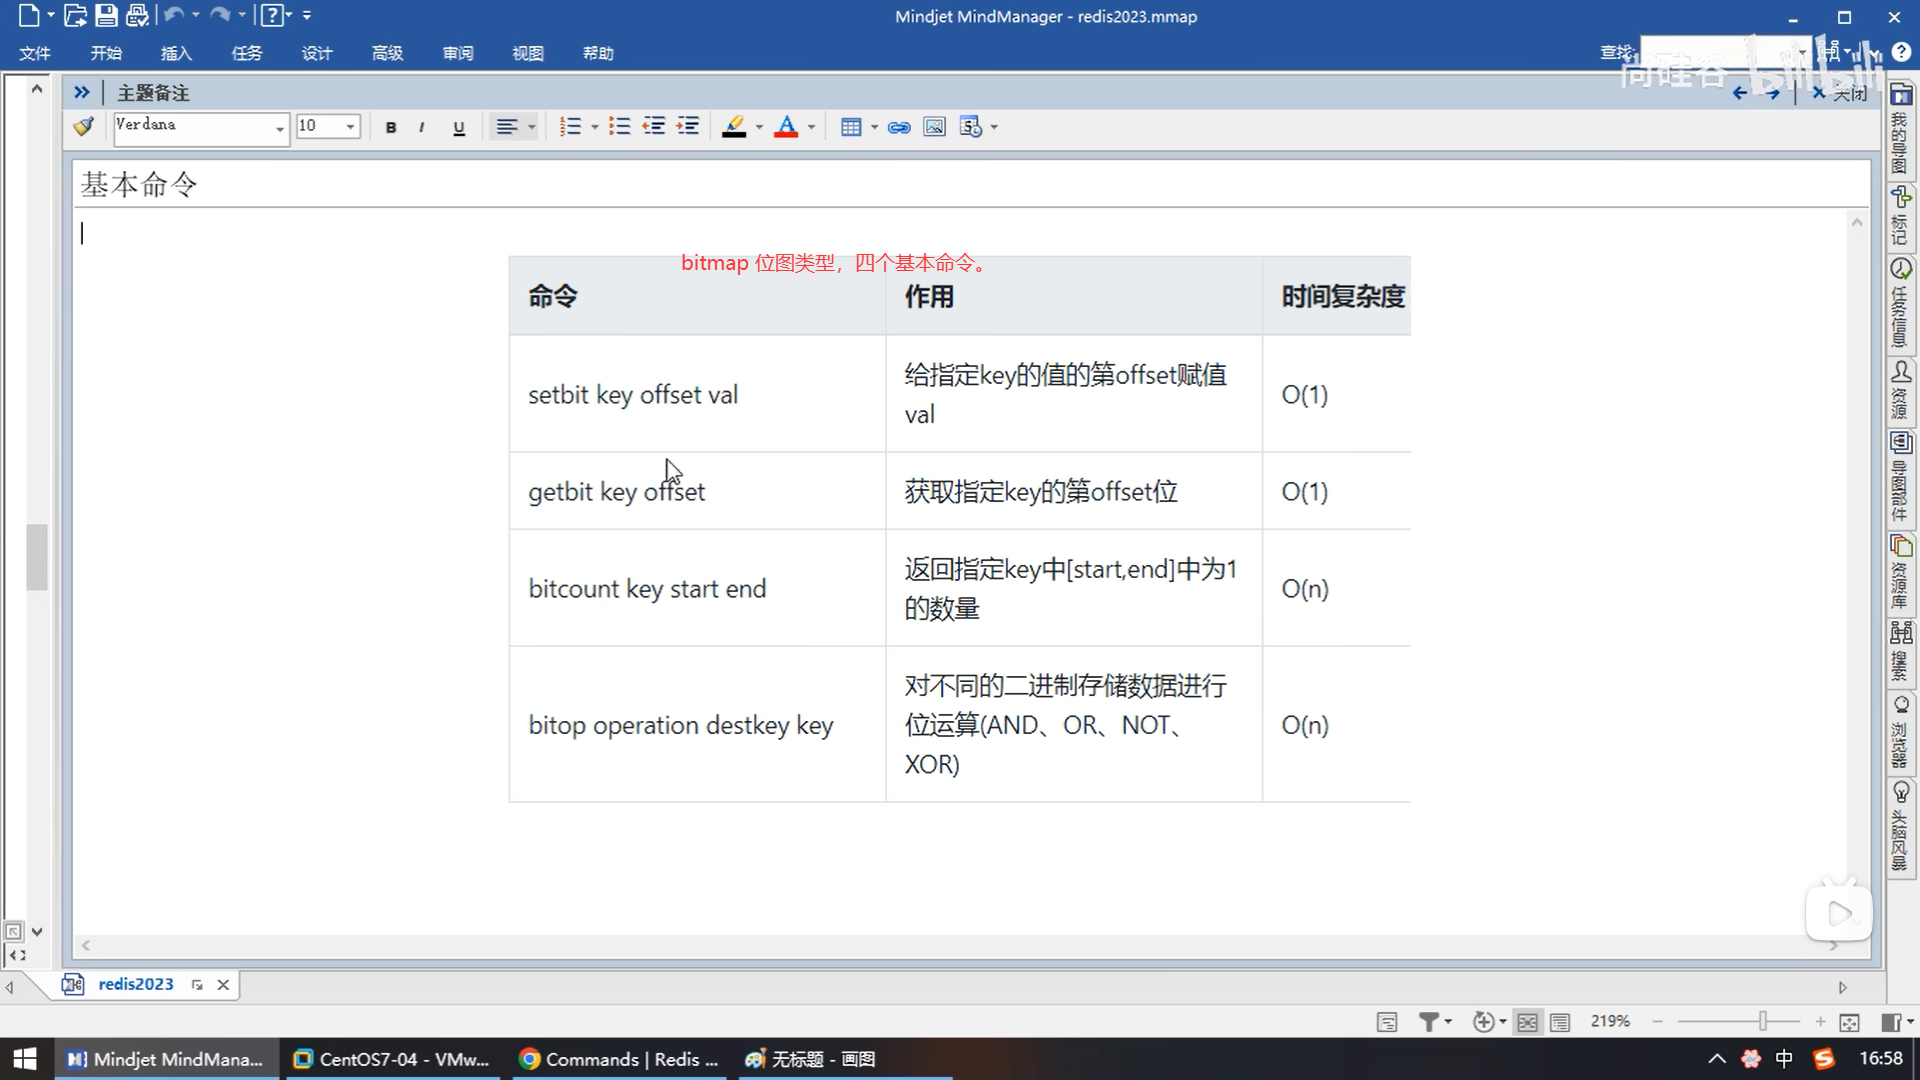Switch to outline view icon in status bar
Screen dimensions: 1920x1080
[x=1560, y=1022]
